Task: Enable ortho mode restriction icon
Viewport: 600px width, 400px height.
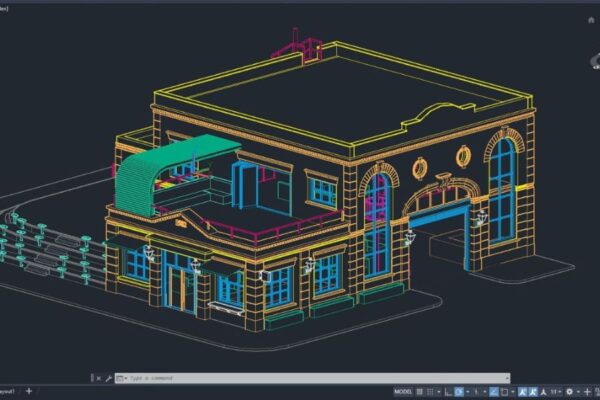Action: (447, 392)
